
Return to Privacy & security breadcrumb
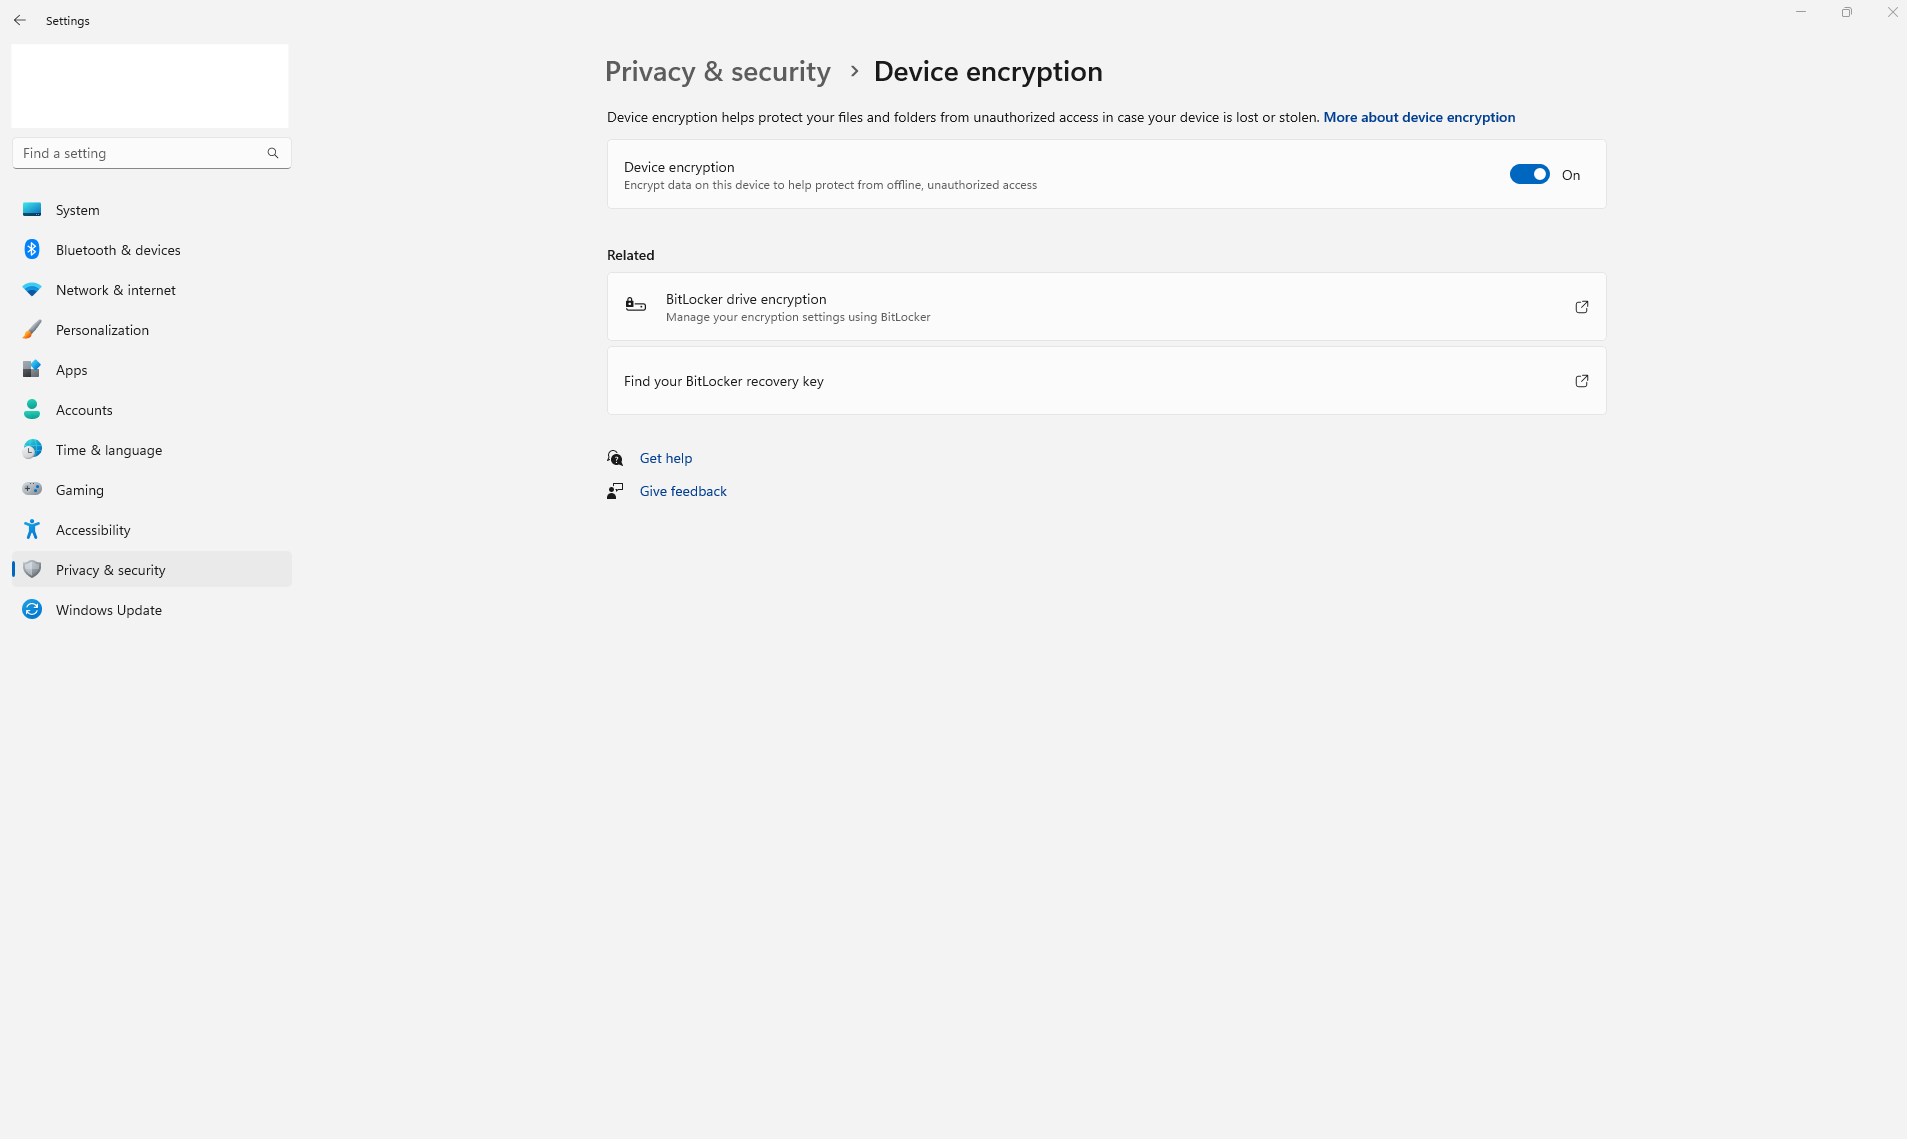click(x=717, y=72)
